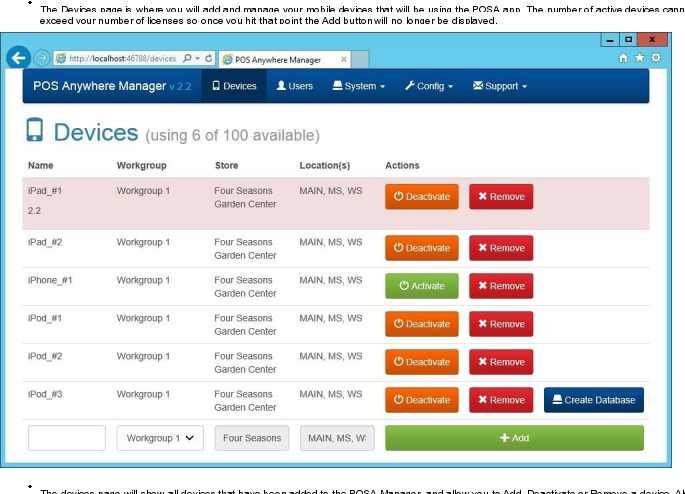
Task: Click the disabled Four Seasons store field
Action: pos(252,438)
